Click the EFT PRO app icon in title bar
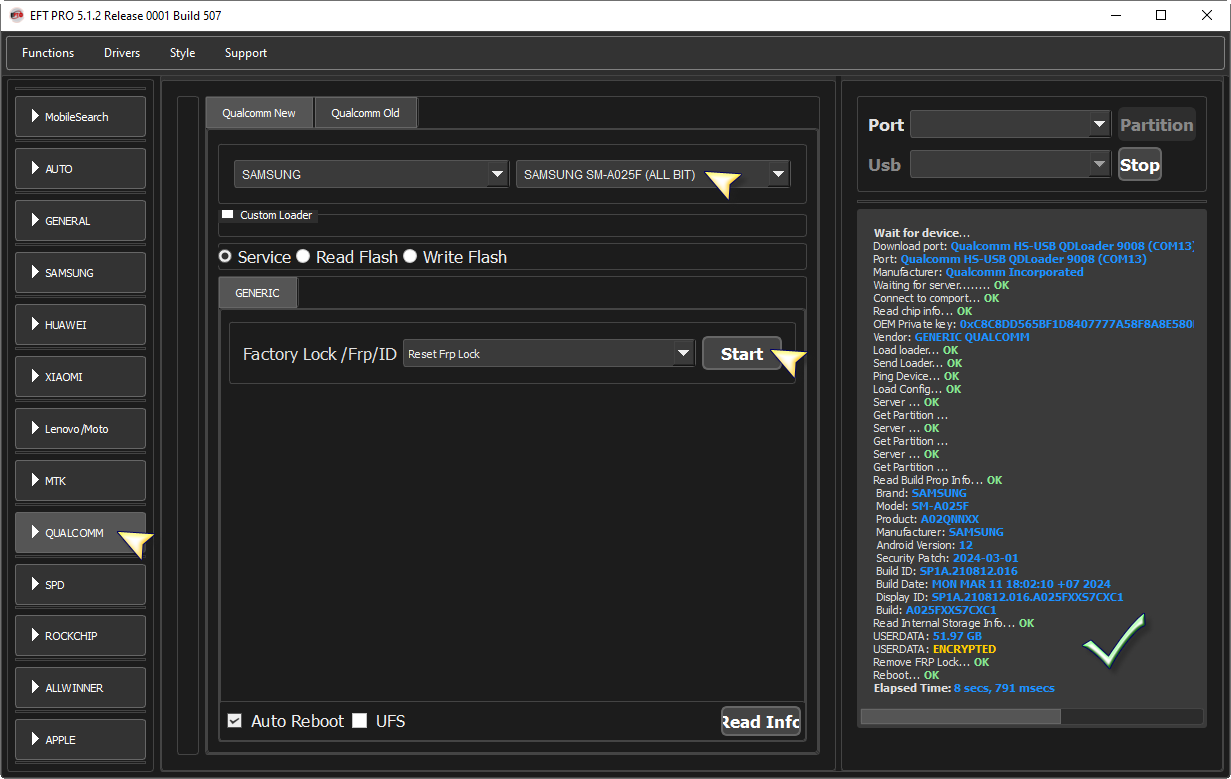Image resolution: width=1231 pixels, height=779 pixels. point(17,16)
